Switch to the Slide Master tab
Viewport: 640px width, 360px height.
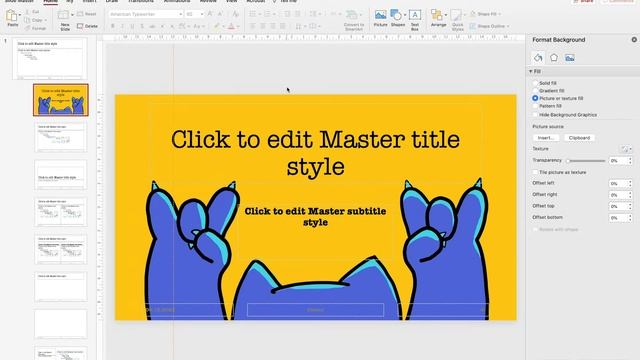click(19, 1)
